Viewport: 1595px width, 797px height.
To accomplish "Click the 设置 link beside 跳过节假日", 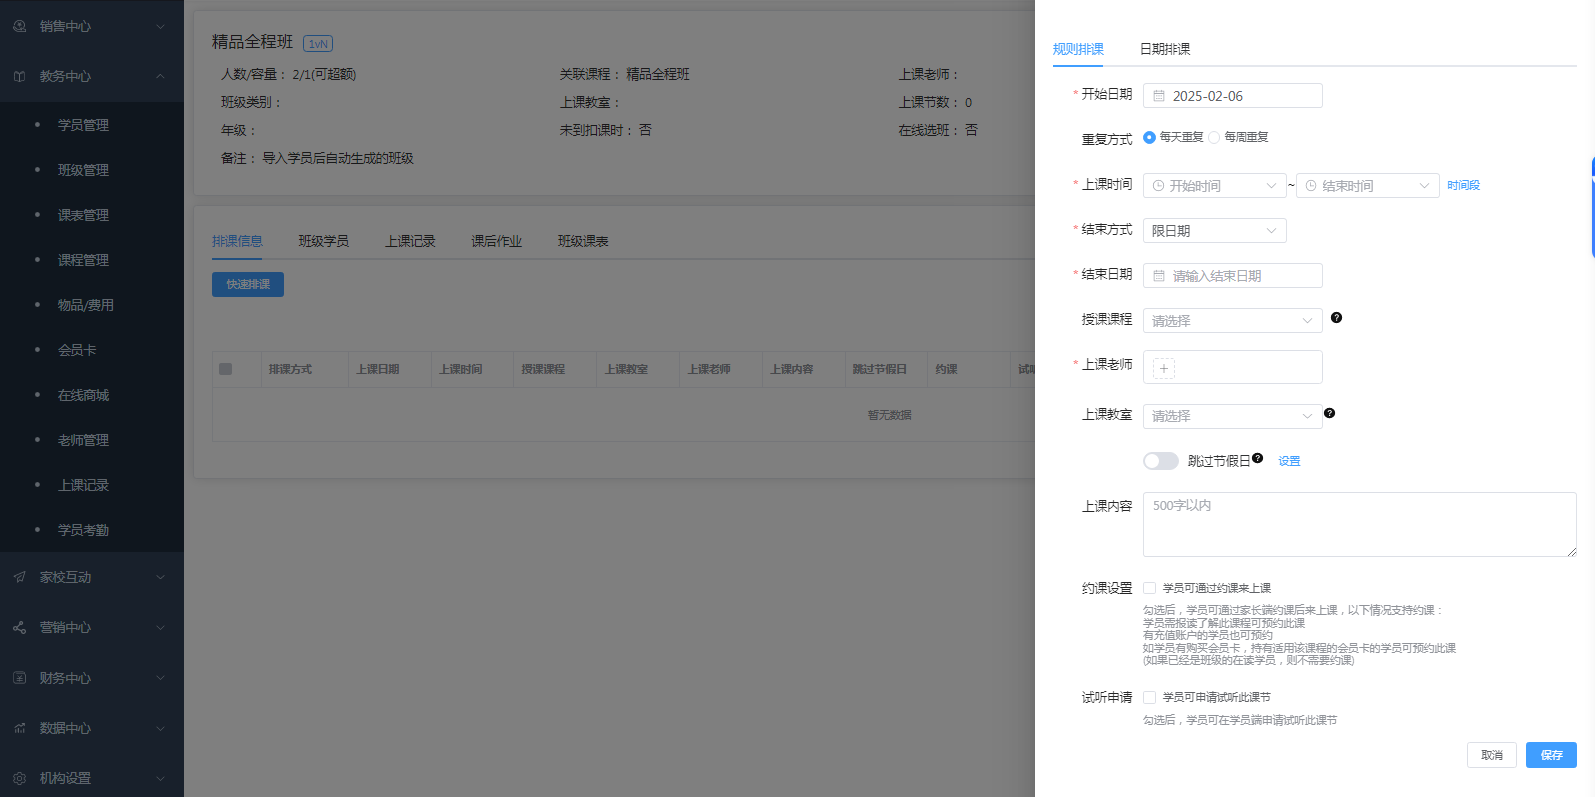I will [1289, 461].
